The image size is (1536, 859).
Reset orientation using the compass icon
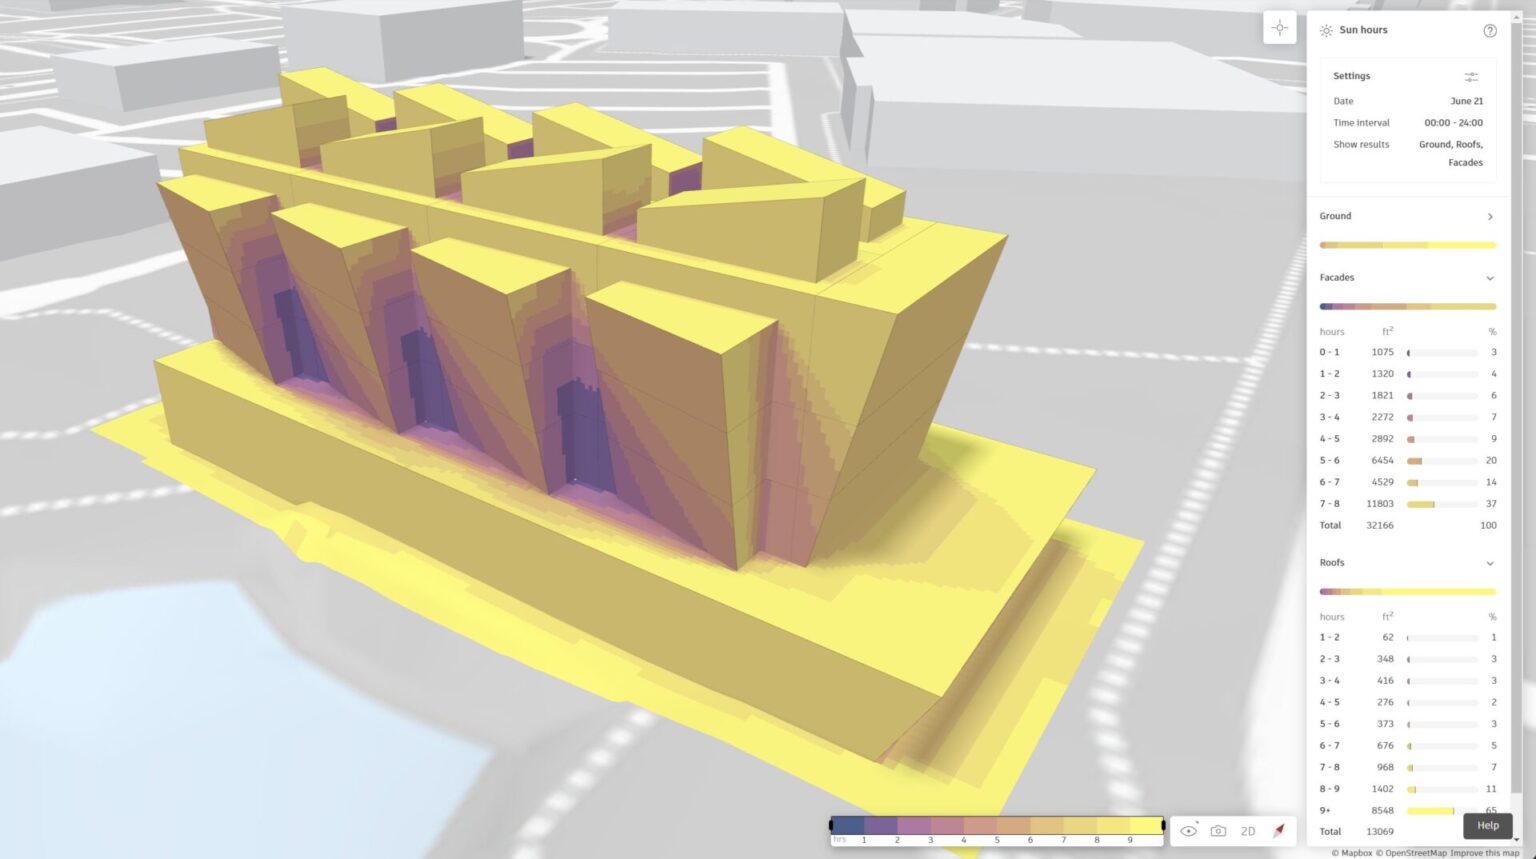(x=1279, y=831)
